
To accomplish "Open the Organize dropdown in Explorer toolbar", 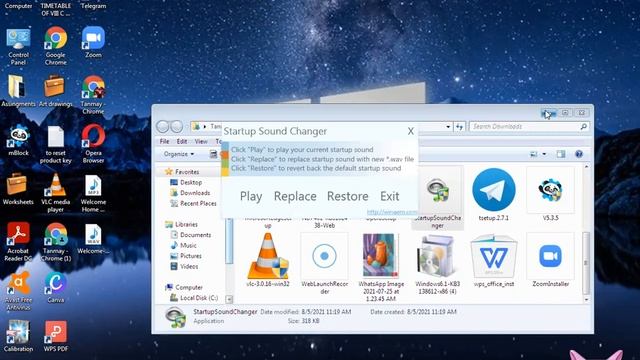I will (x=179, y=154).
